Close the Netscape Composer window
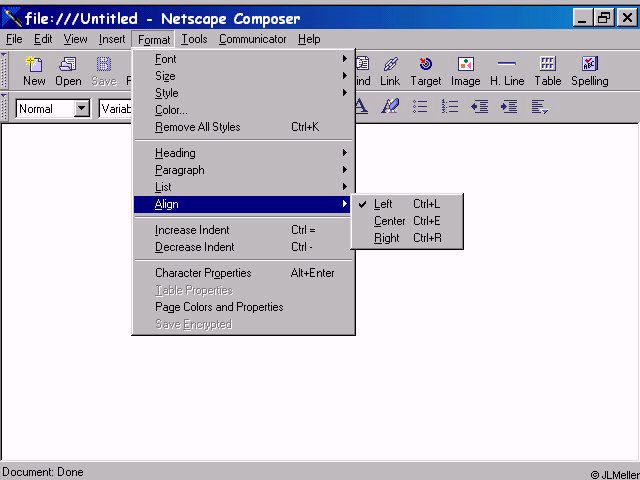Screen dimensions: 640x480 tap(627, 18)
